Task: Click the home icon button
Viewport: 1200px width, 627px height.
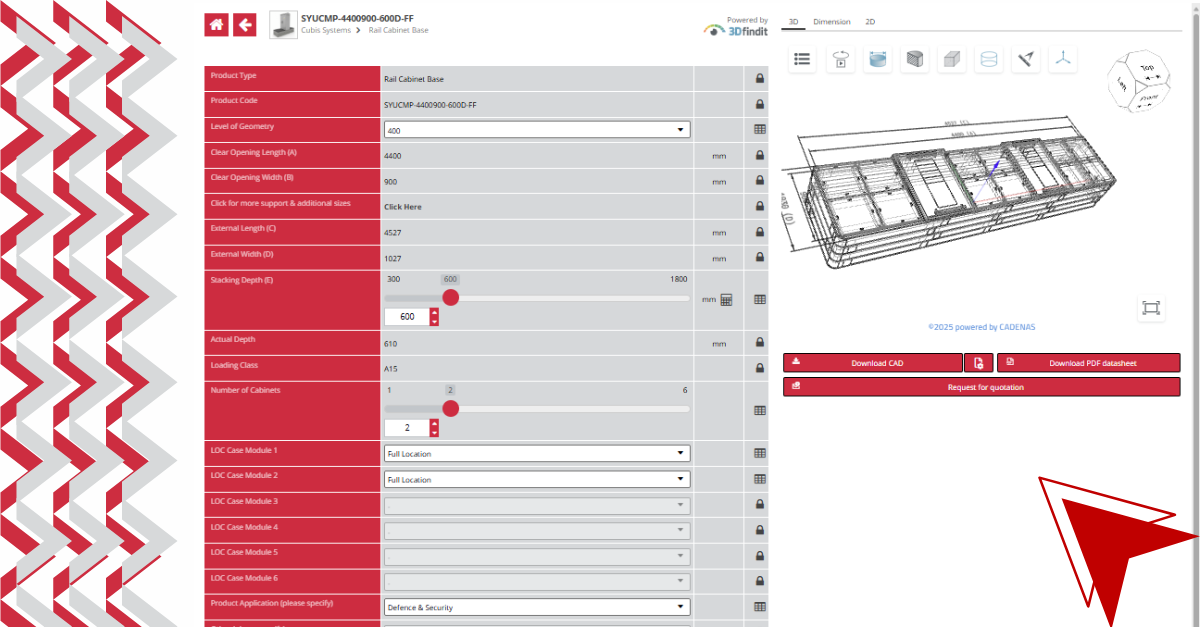Action: (217, 25)
